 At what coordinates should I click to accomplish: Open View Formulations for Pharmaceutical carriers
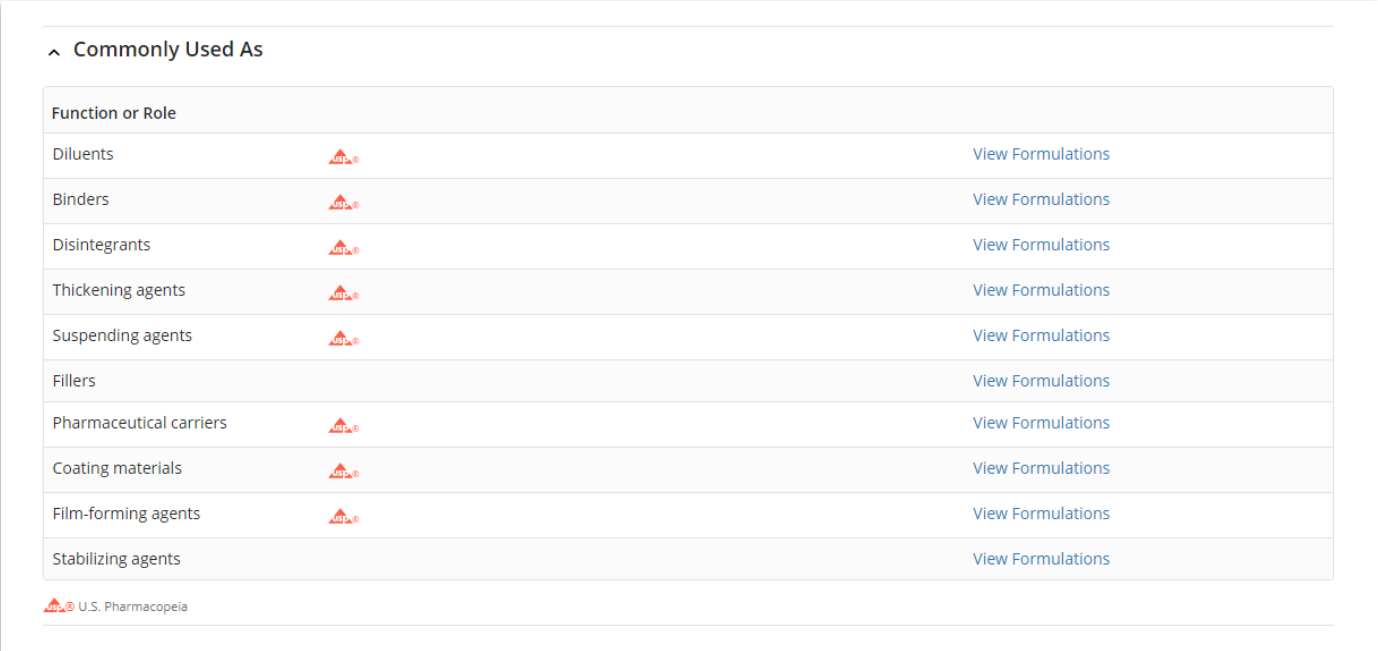(x=1041, y=422)
